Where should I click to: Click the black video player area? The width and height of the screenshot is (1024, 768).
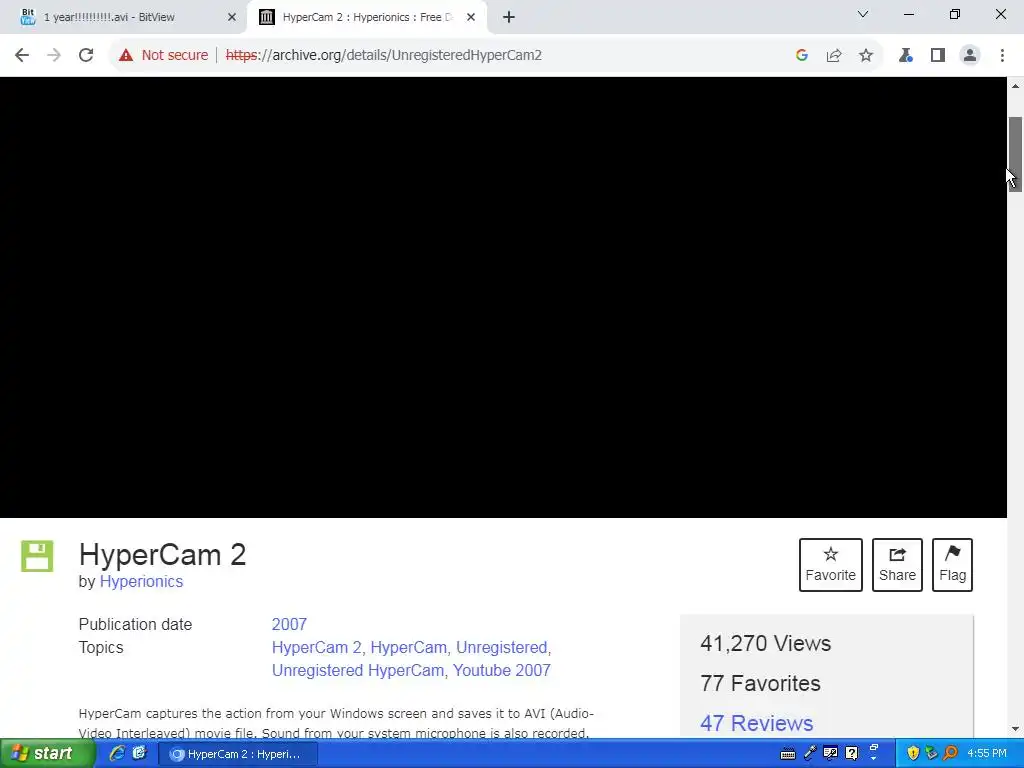coord(503,297)
